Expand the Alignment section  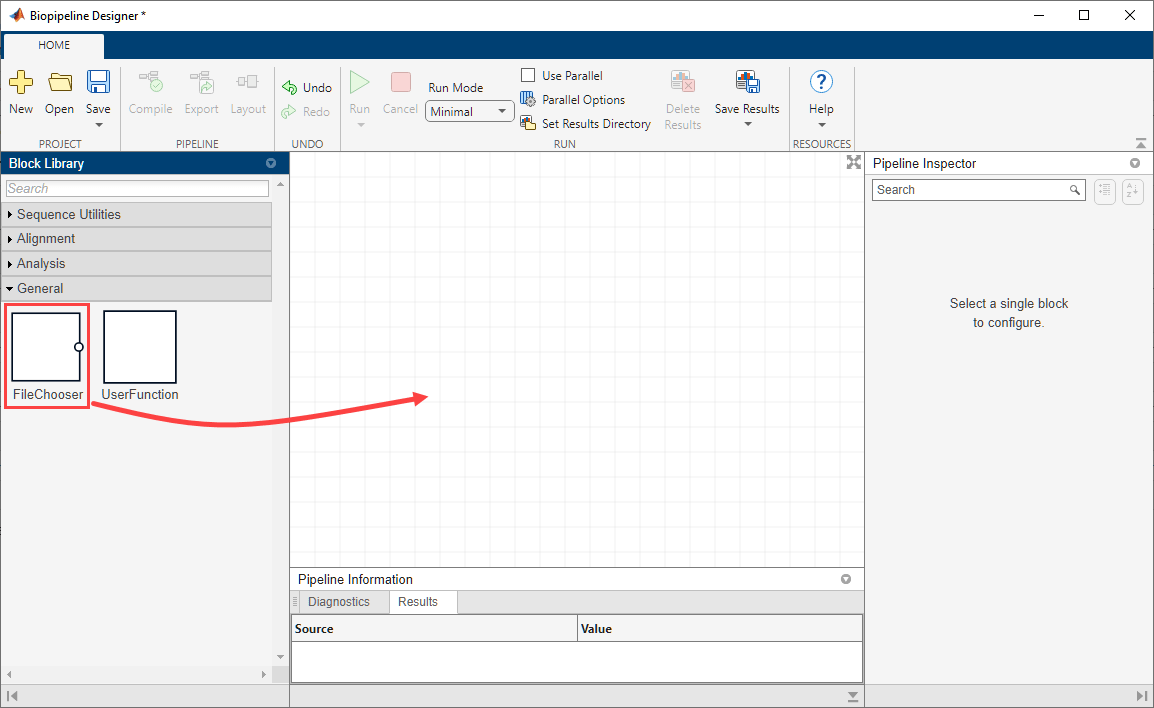138,238
